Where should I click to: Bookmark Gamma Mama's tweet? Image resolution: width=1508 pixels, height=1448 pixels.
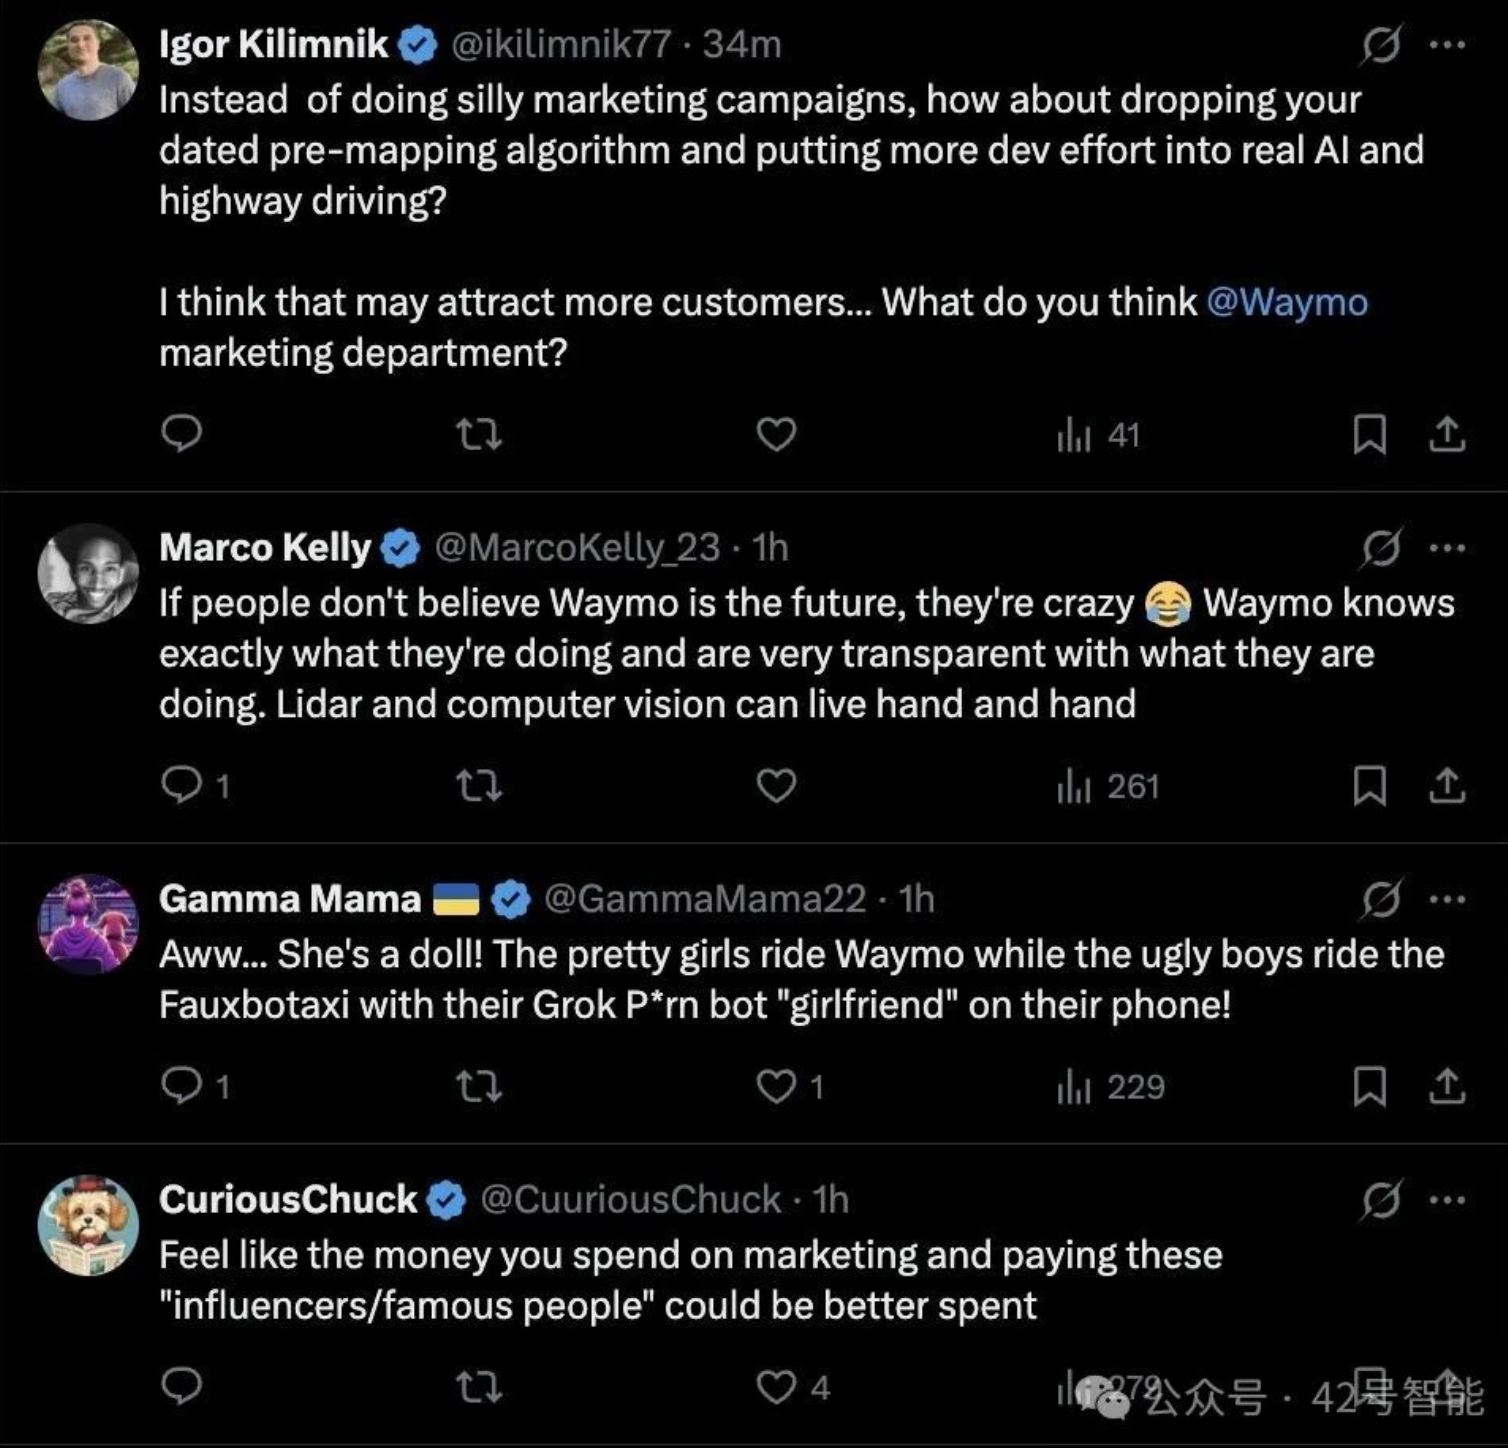(x=1369, y=1087)
